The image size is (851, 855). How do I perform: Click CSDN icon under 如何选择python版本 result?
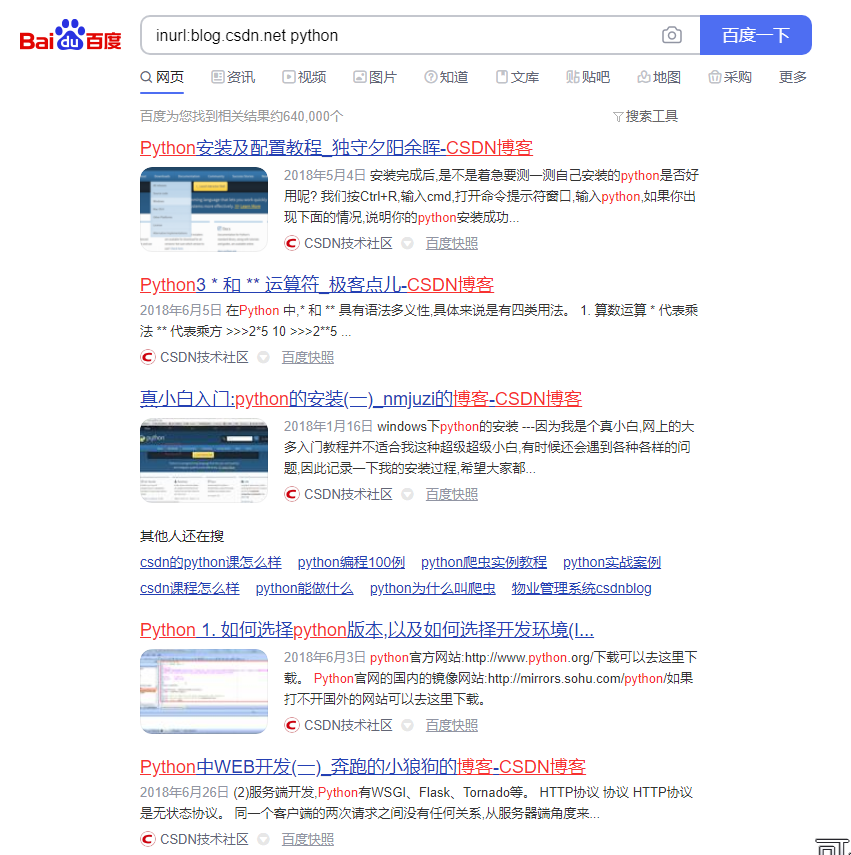coord(292,725)
